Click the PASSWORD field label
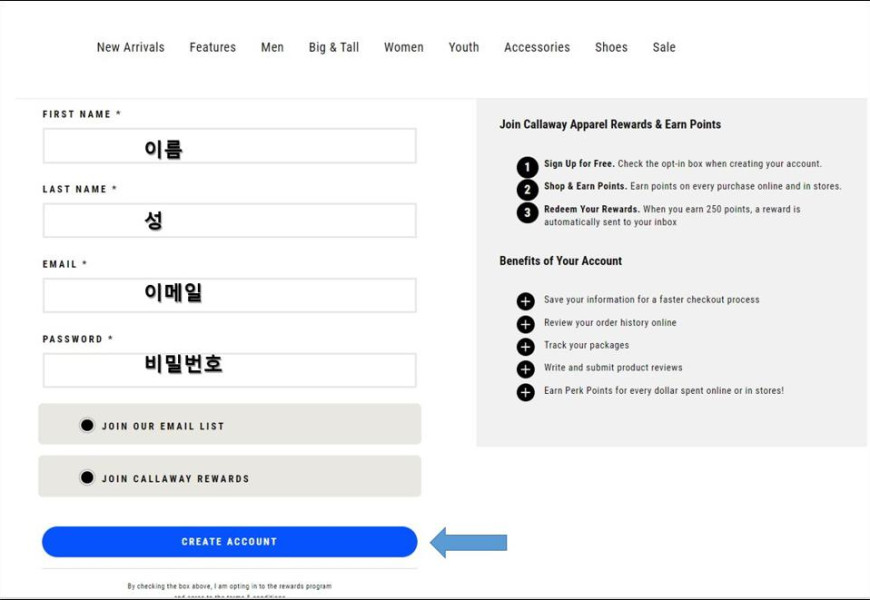The height and width of the screenshot is (600, 870). (78, 339)
